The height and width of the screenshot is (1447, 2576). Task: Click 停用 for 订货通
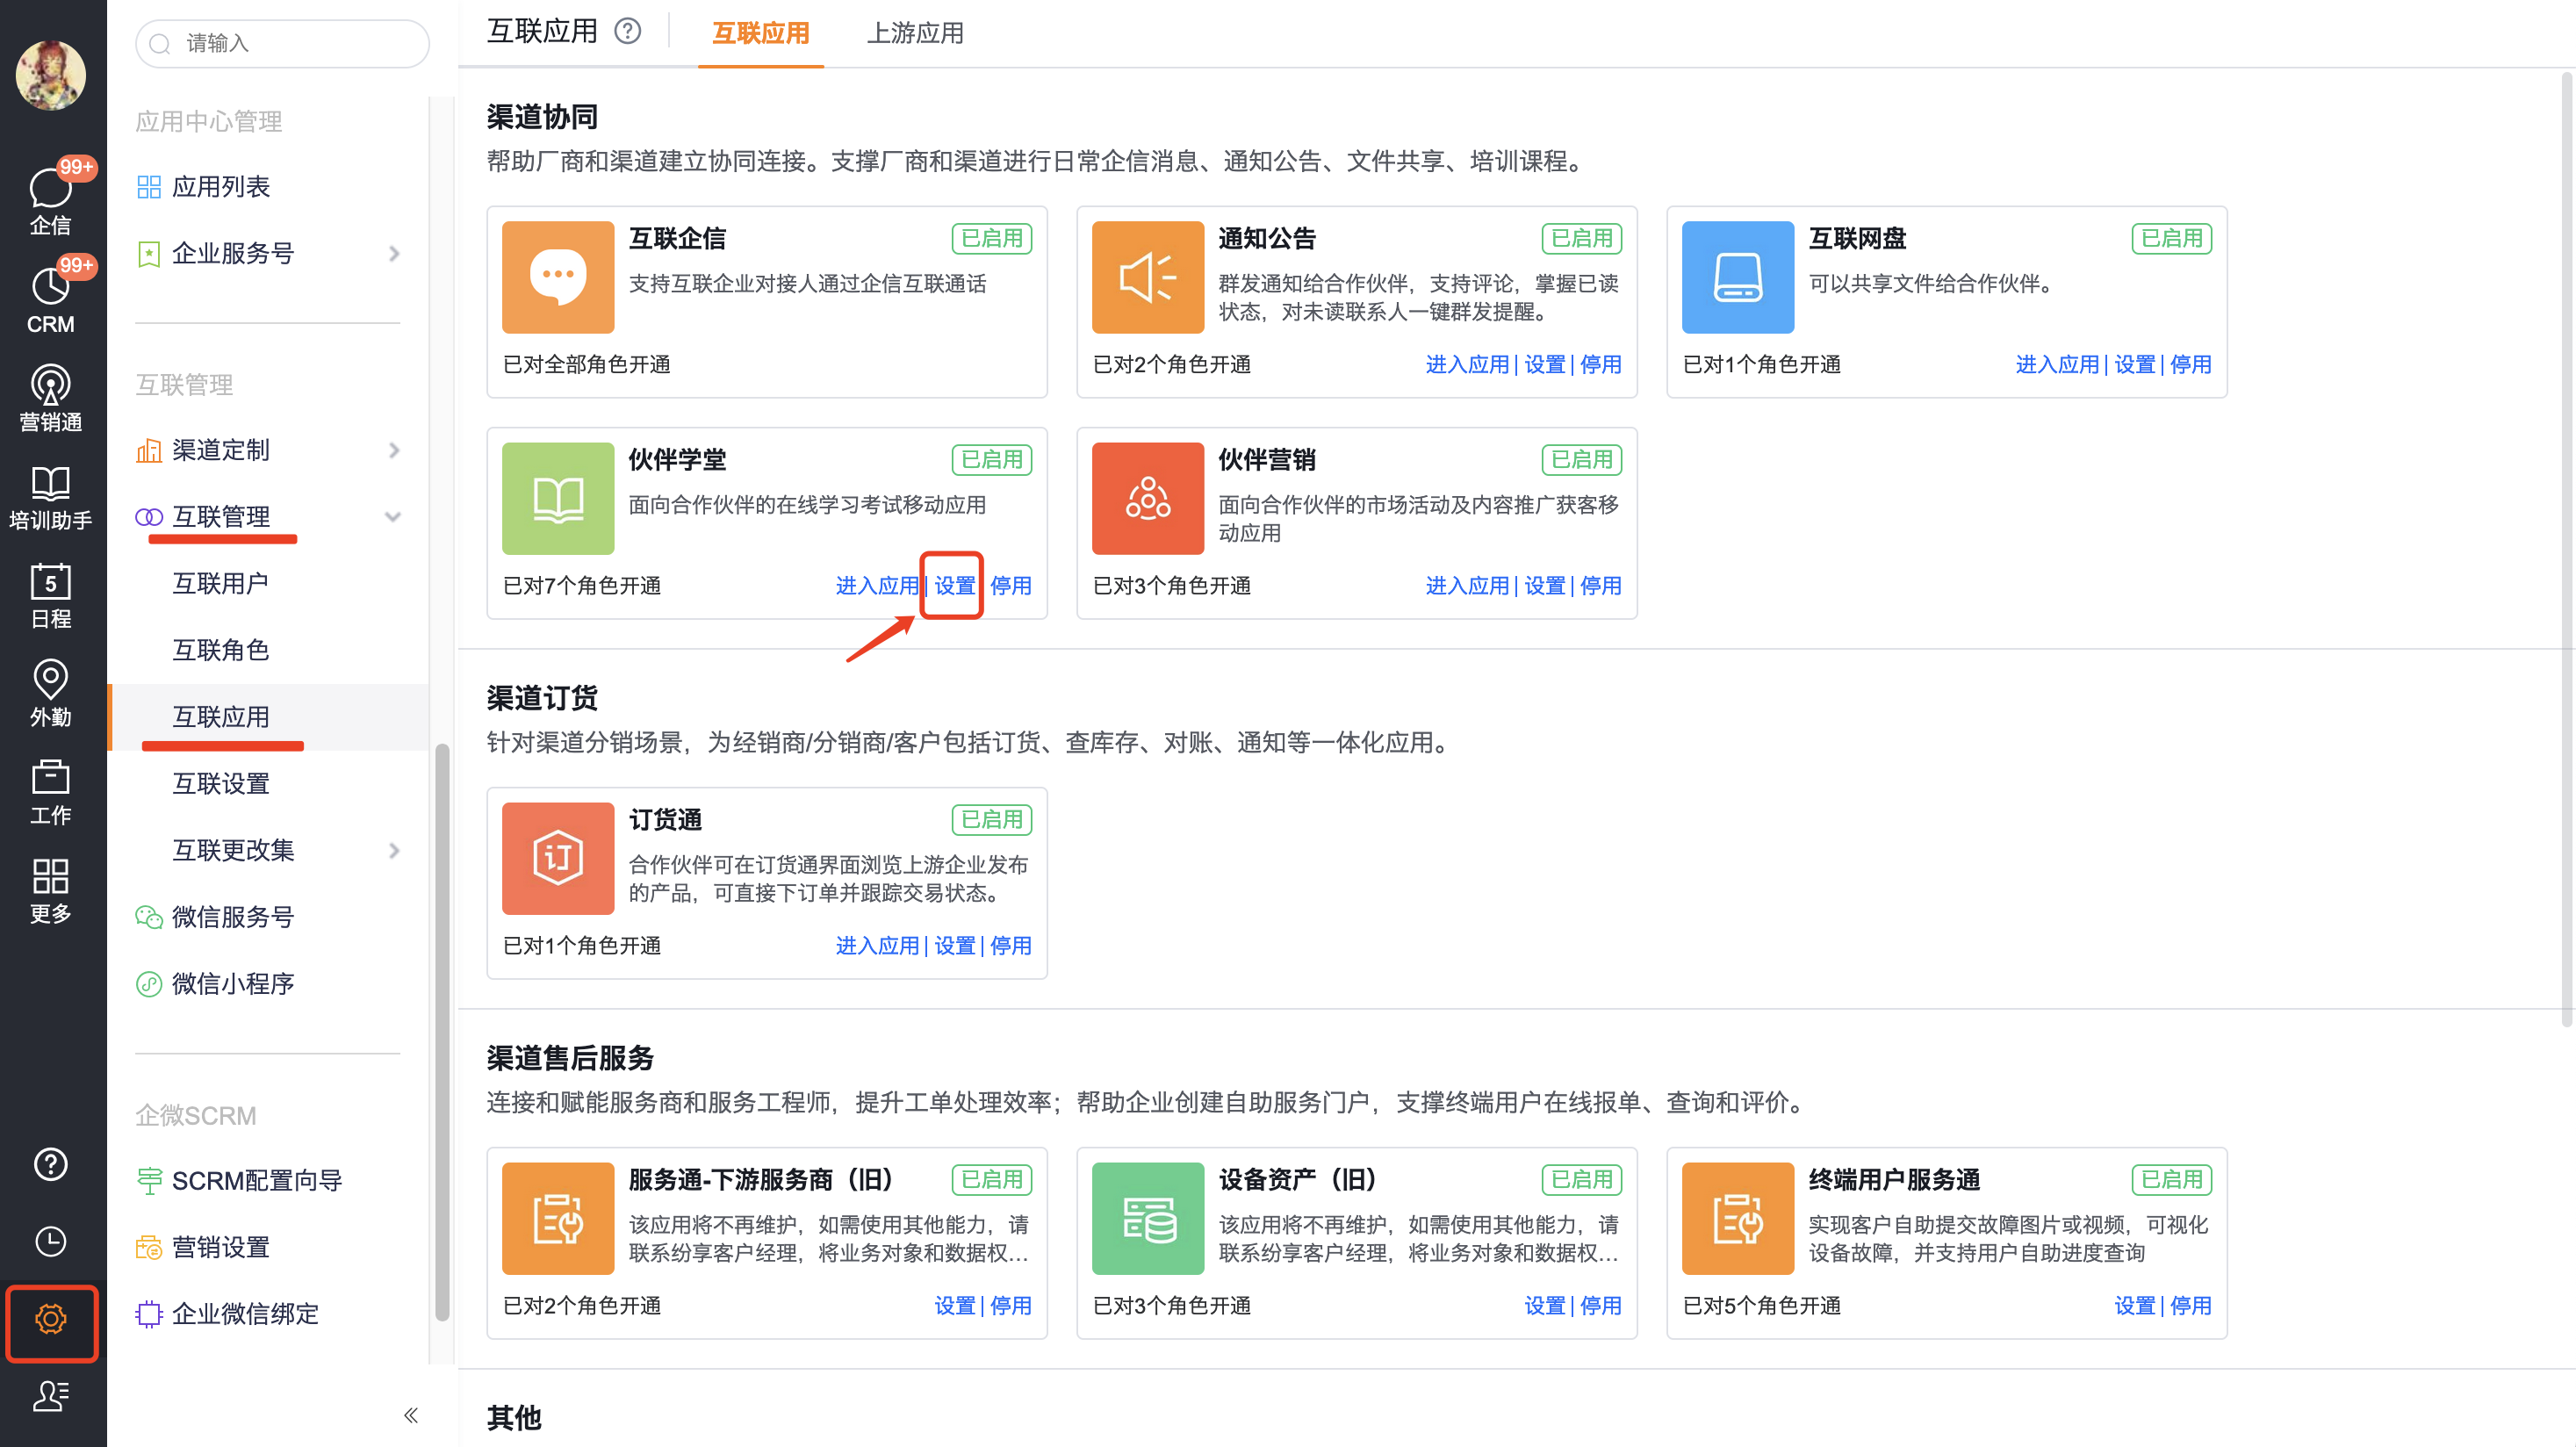coord(1011,945)
